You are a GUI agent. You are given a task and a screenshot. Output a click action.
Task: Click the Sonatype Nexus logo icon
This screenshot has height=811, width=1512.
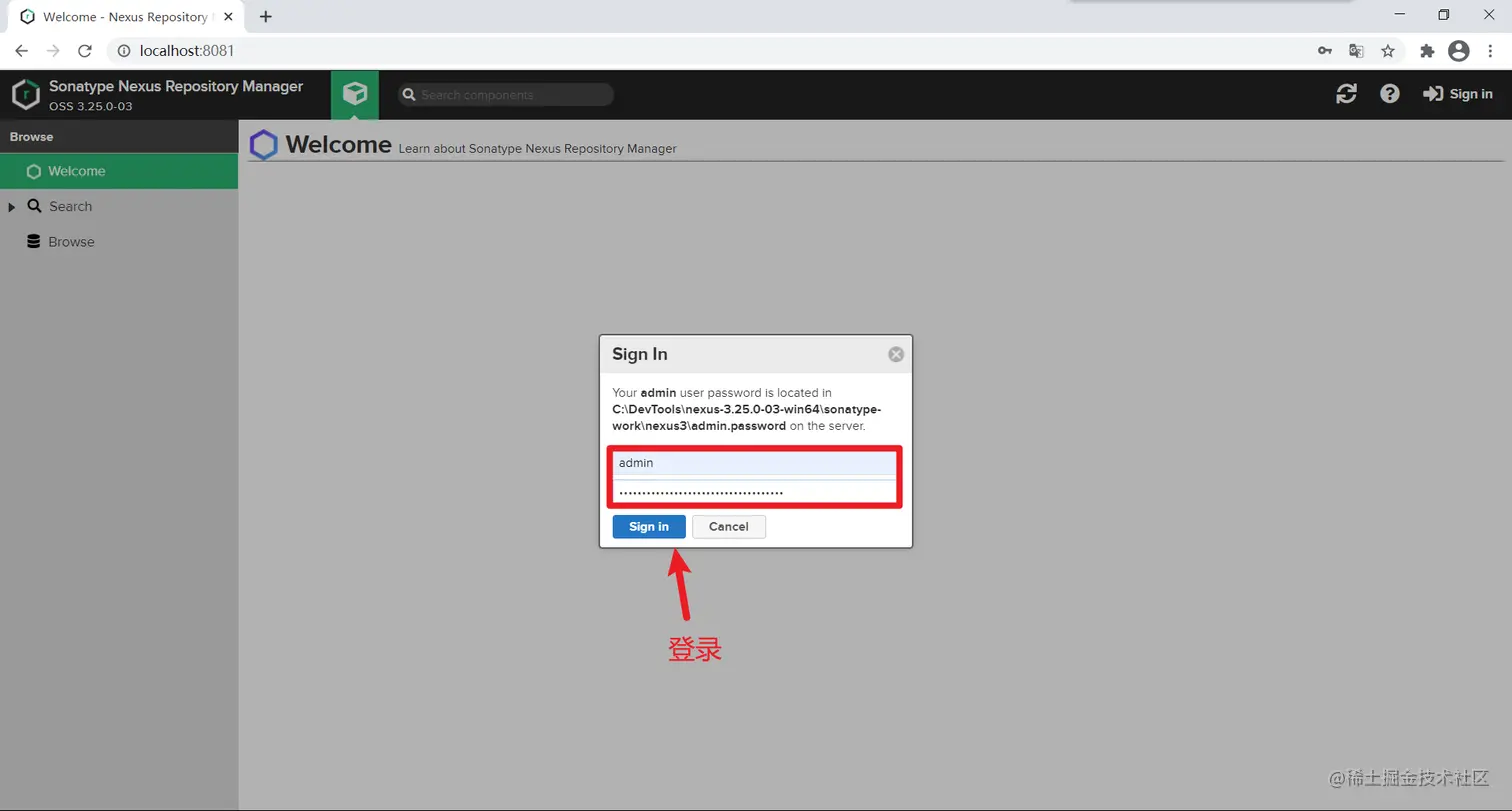(x=25, y=94)
